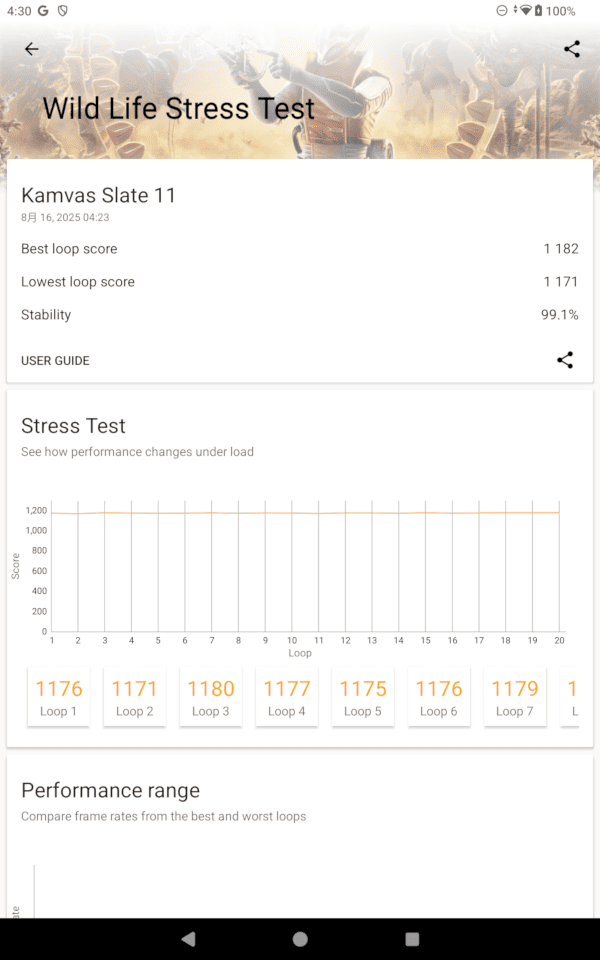
Task: Tap the Best loop score row
Action: point(299,249)
